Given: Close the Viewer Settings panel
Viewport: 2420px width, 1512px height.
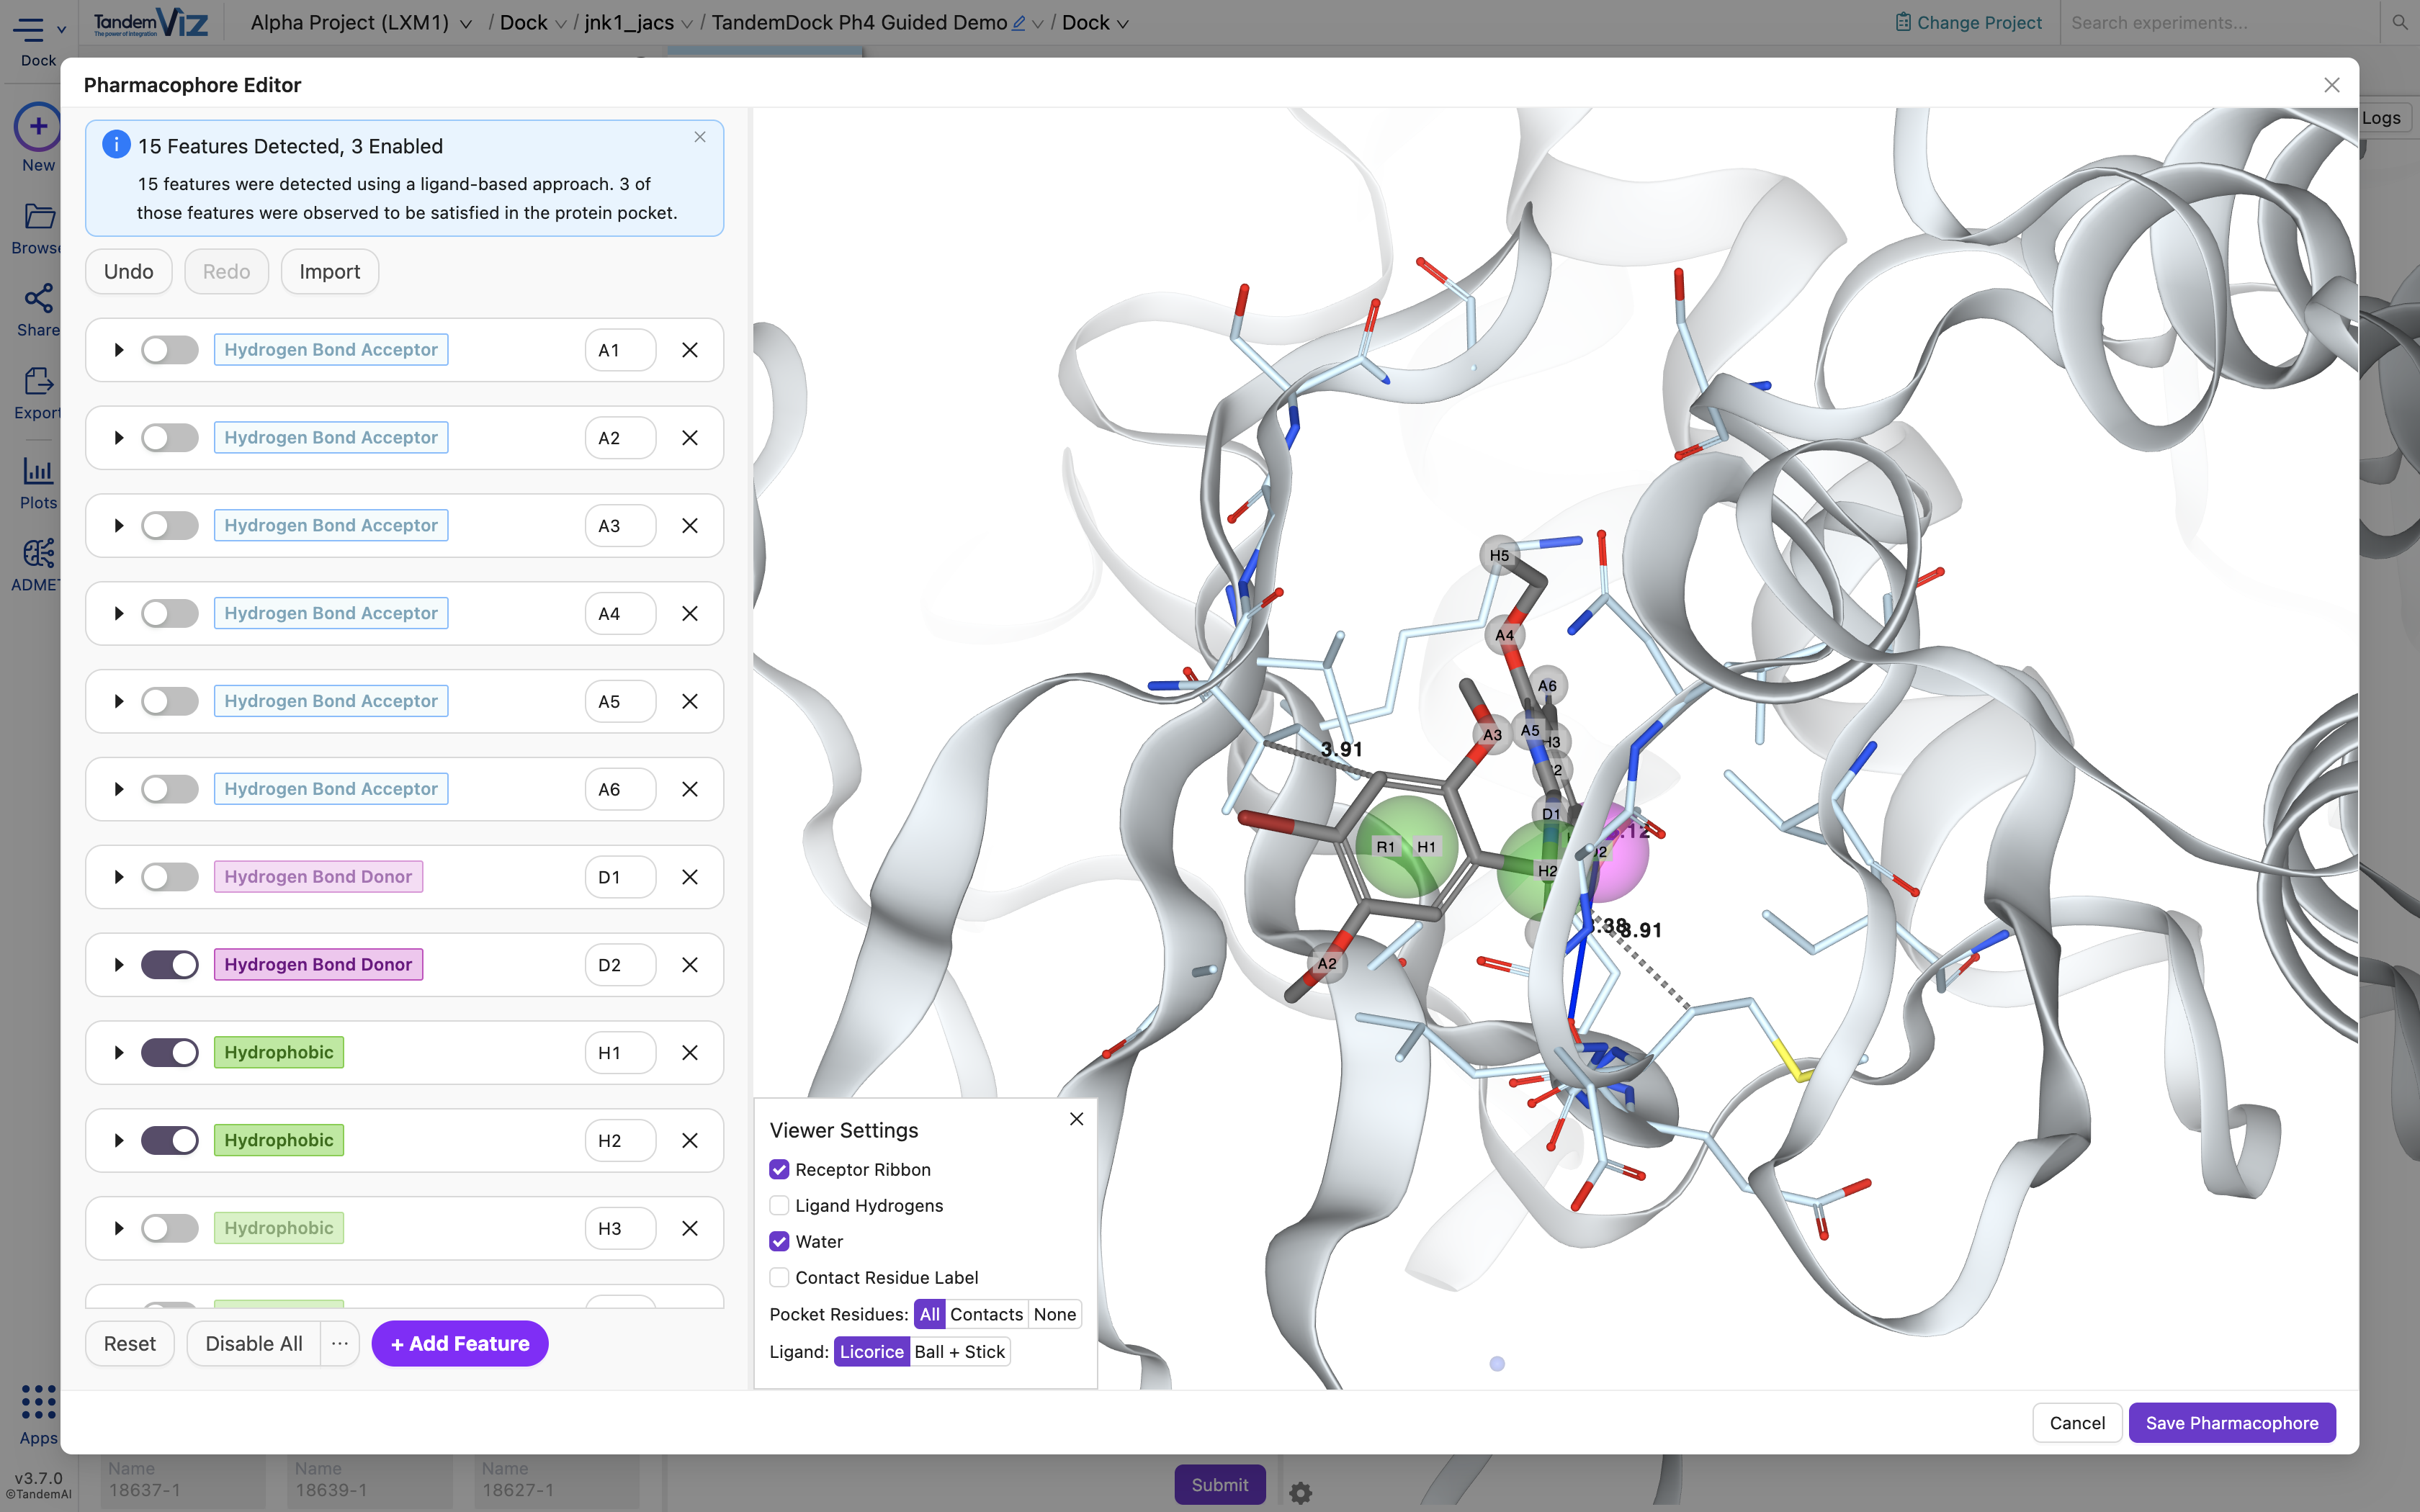Looking at the screenshot, I should tap(1076, 1119).
